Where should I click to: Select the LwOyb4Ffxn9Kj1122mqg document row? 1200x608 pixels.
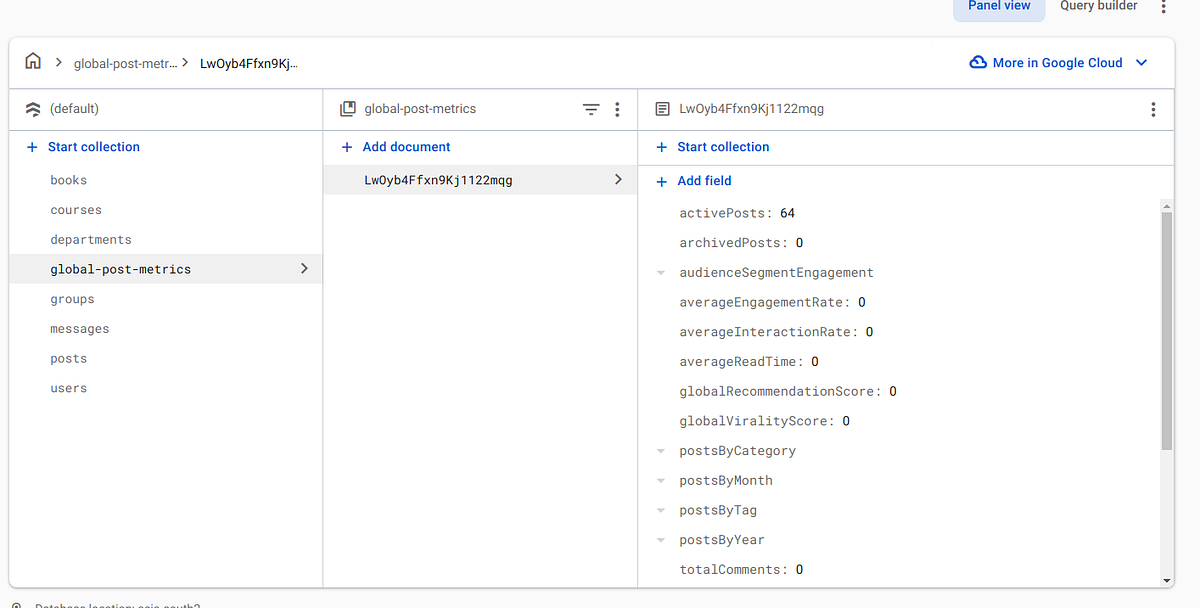click(x=438, y=180)
